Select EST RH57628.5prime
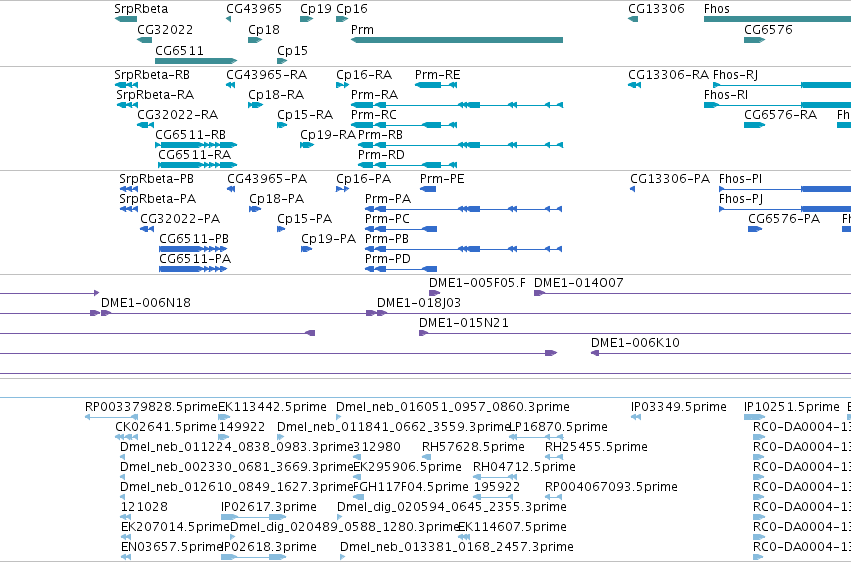851x562 pixels. (x=473, y=447)
